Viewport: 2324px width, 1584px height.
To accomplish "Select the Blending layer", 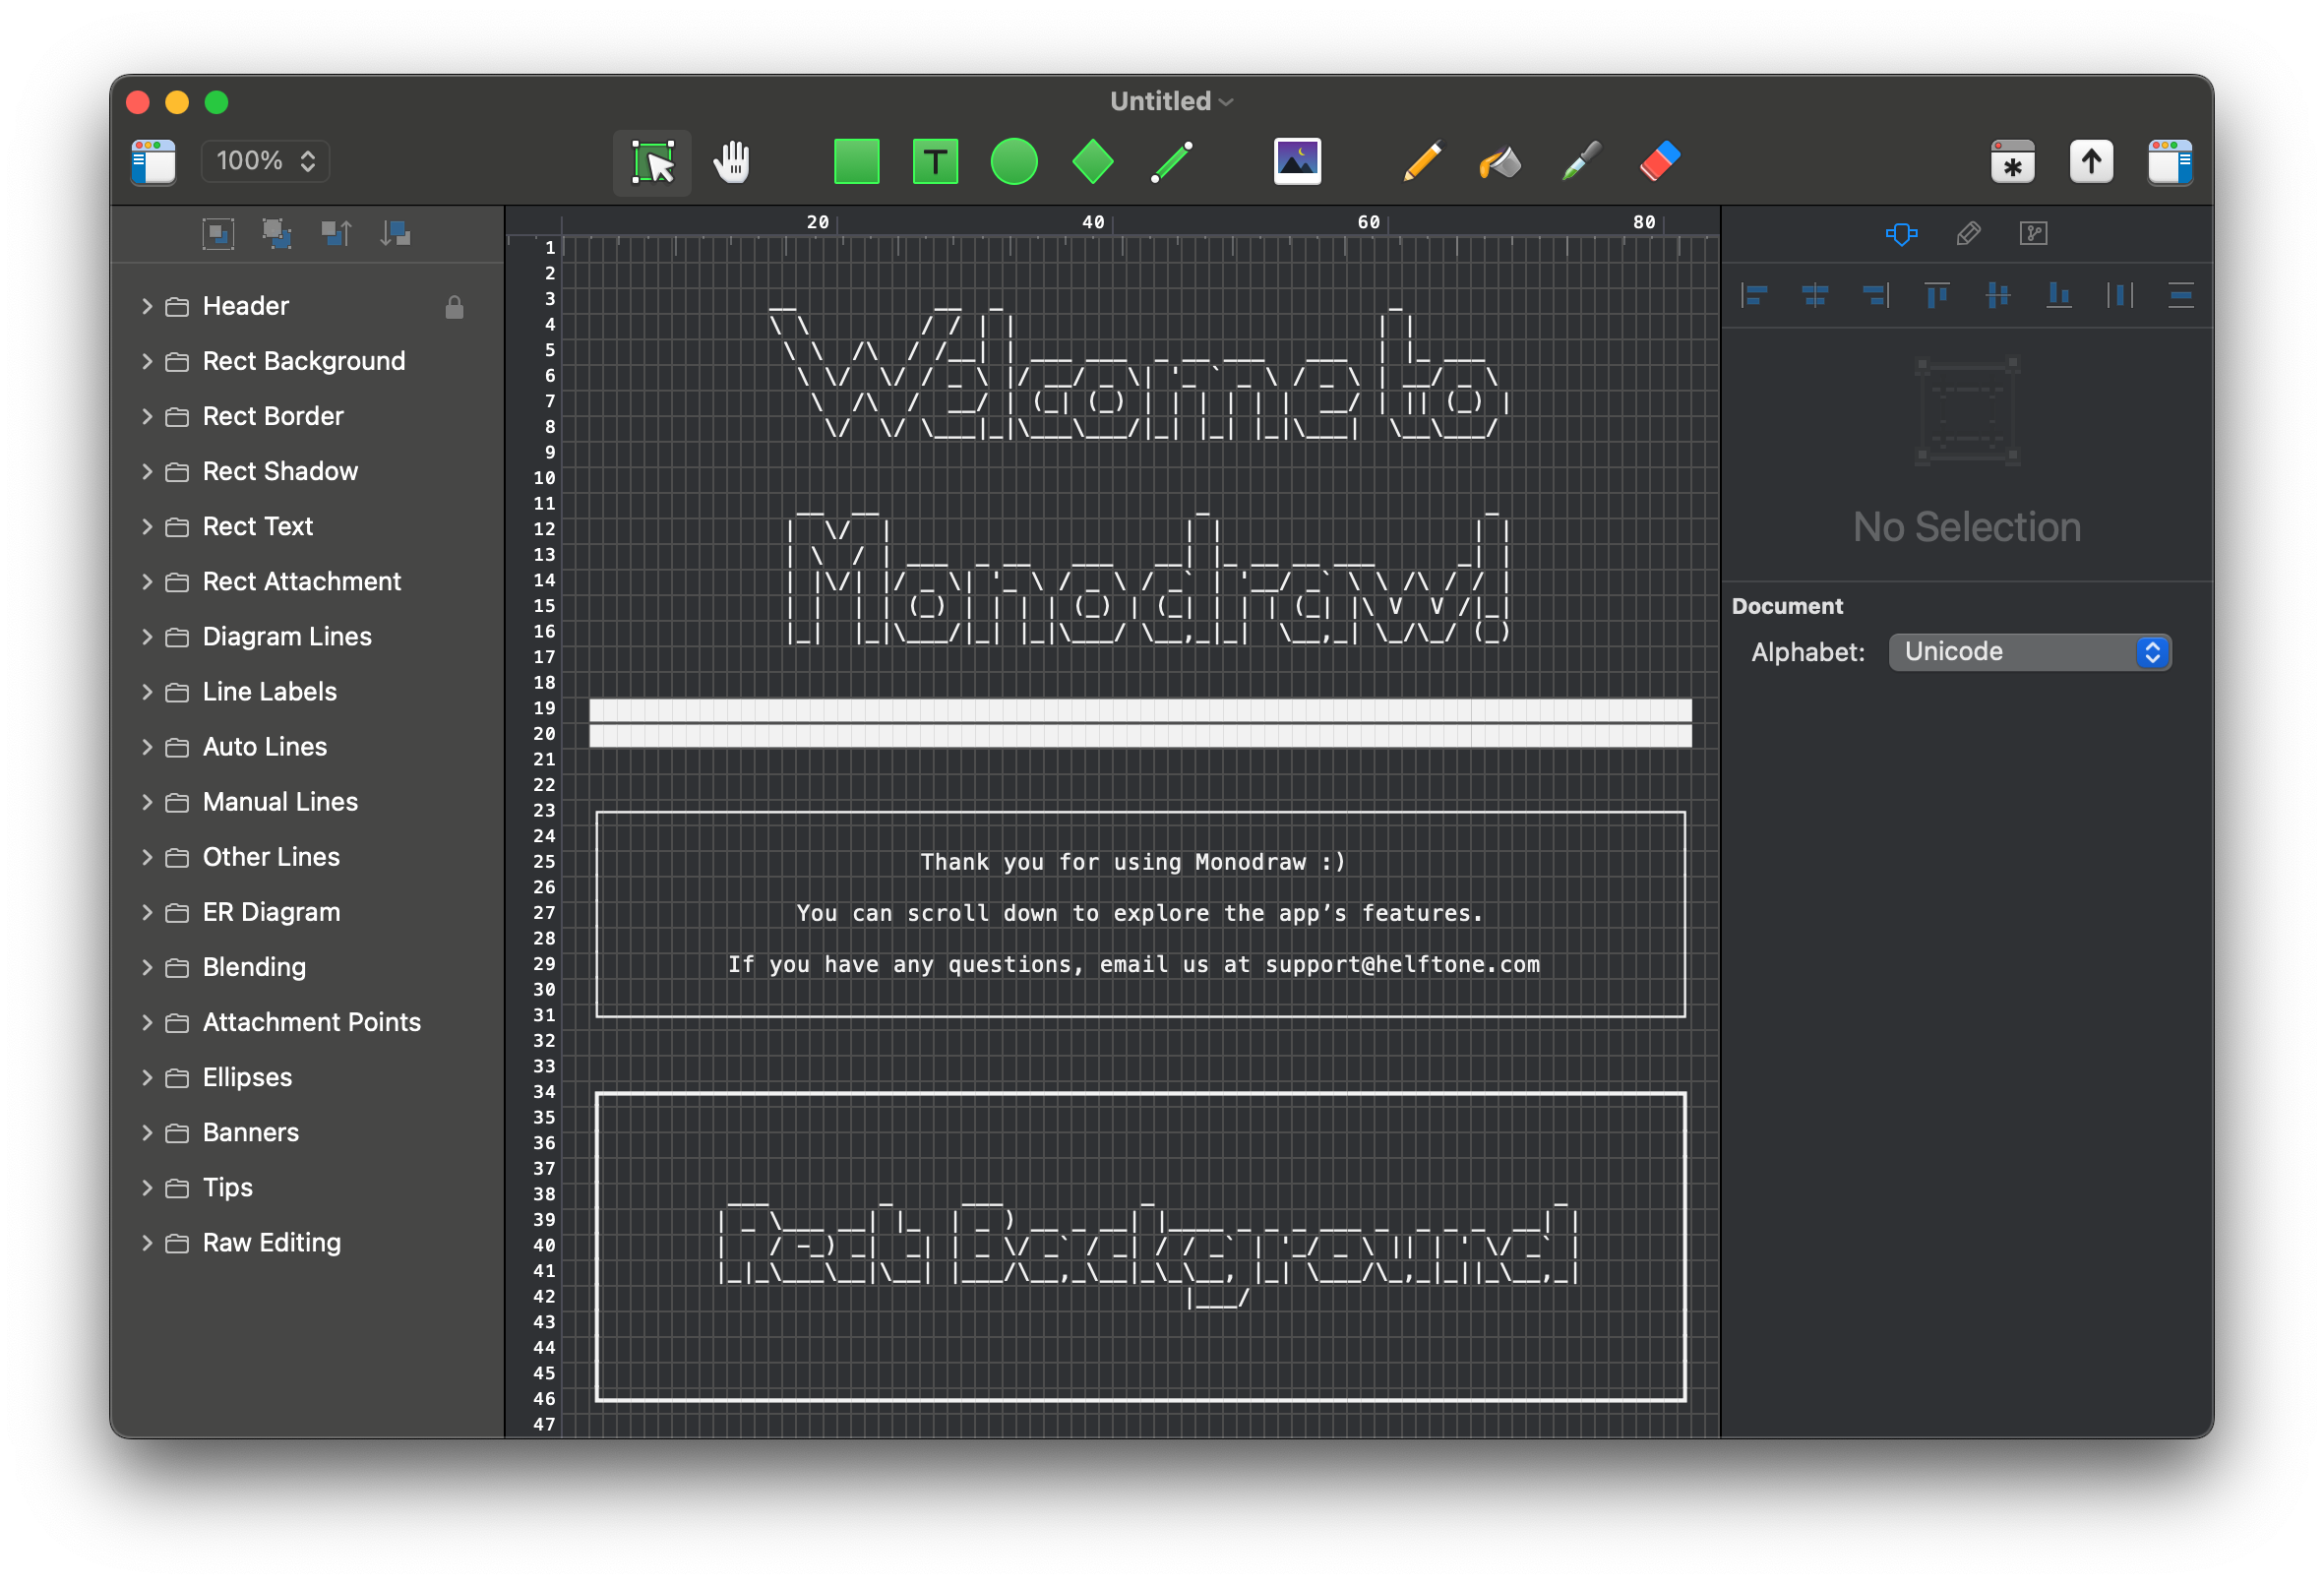I will pos(308,967).
